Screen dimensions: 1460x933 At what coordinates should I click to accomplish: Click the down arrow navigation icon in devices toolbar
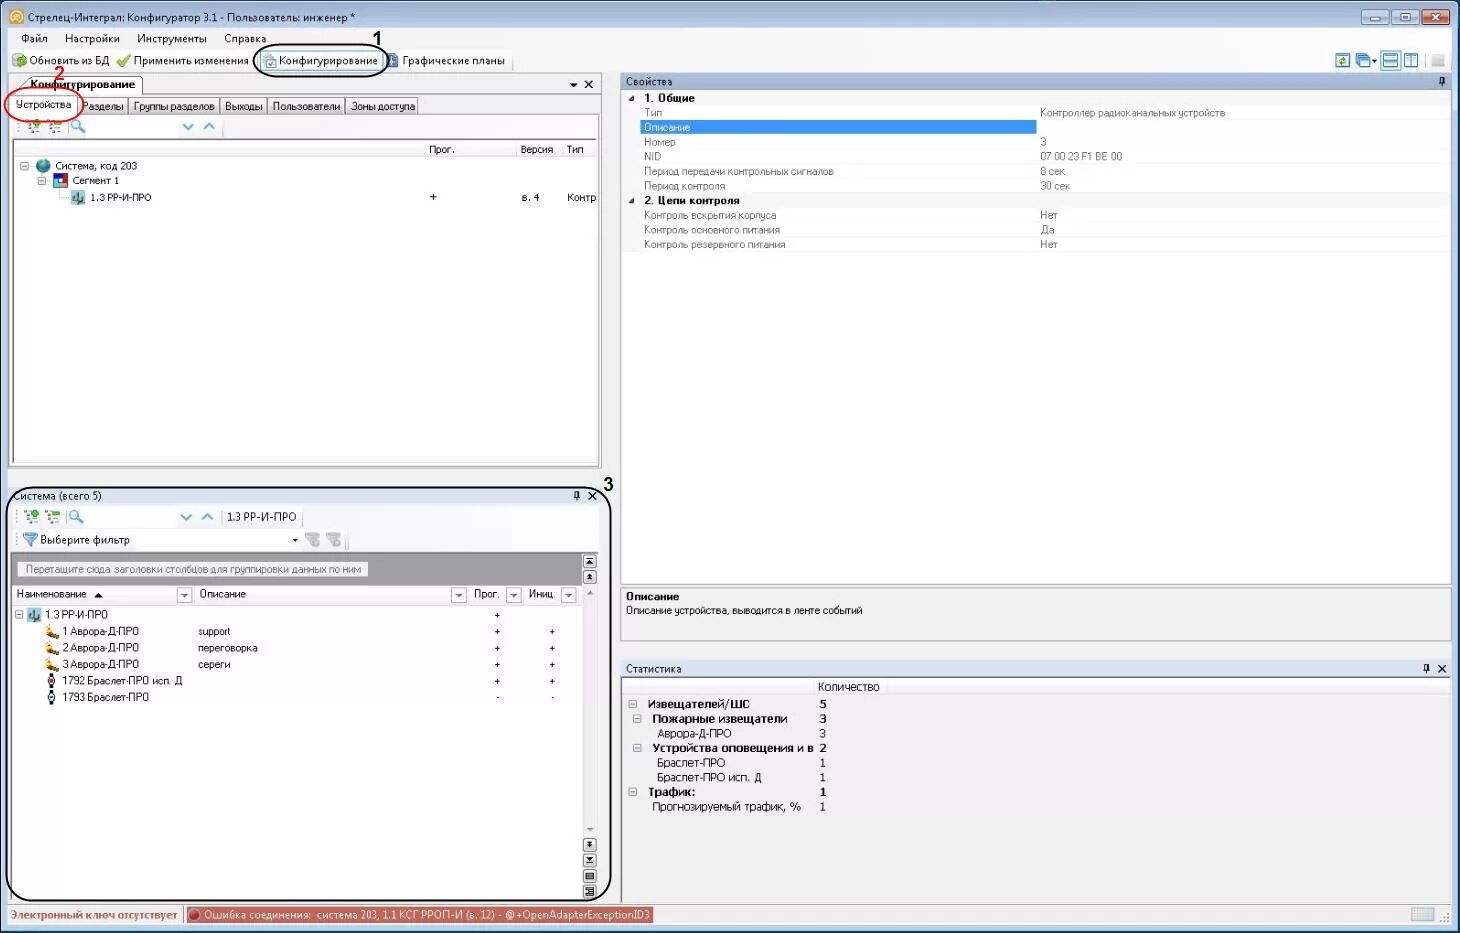click(x=188, y=127)
